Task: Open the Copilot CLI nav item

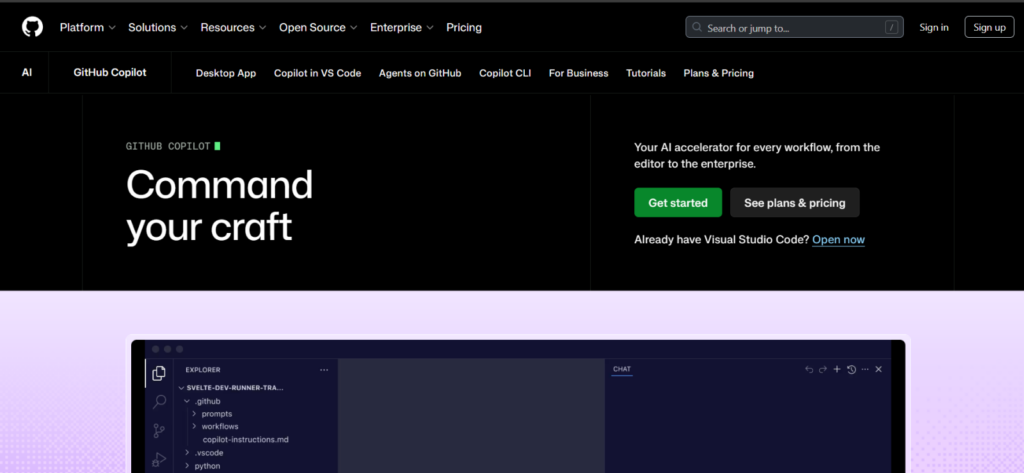Action: [505, 73]
